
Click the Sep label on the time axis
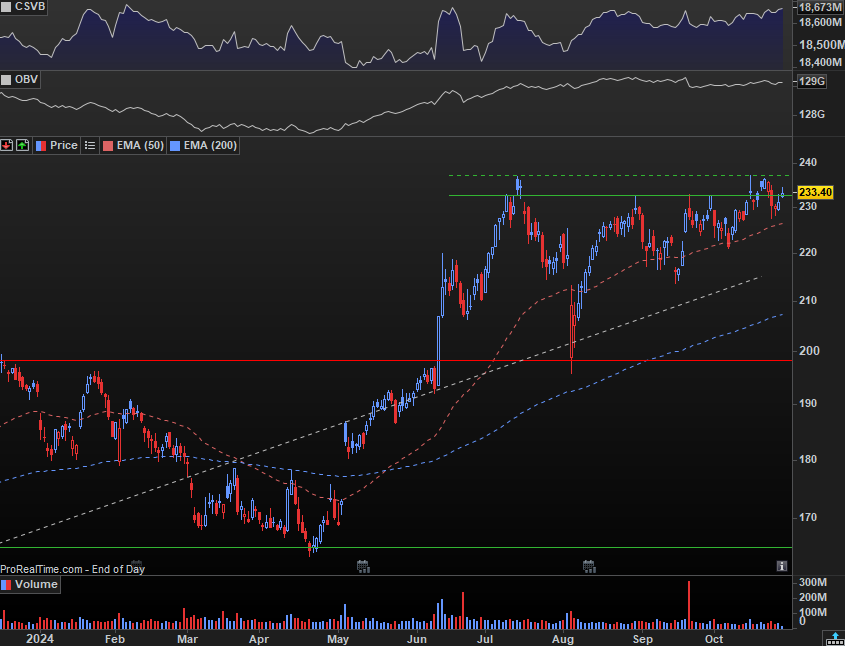(x=642, y=639)
